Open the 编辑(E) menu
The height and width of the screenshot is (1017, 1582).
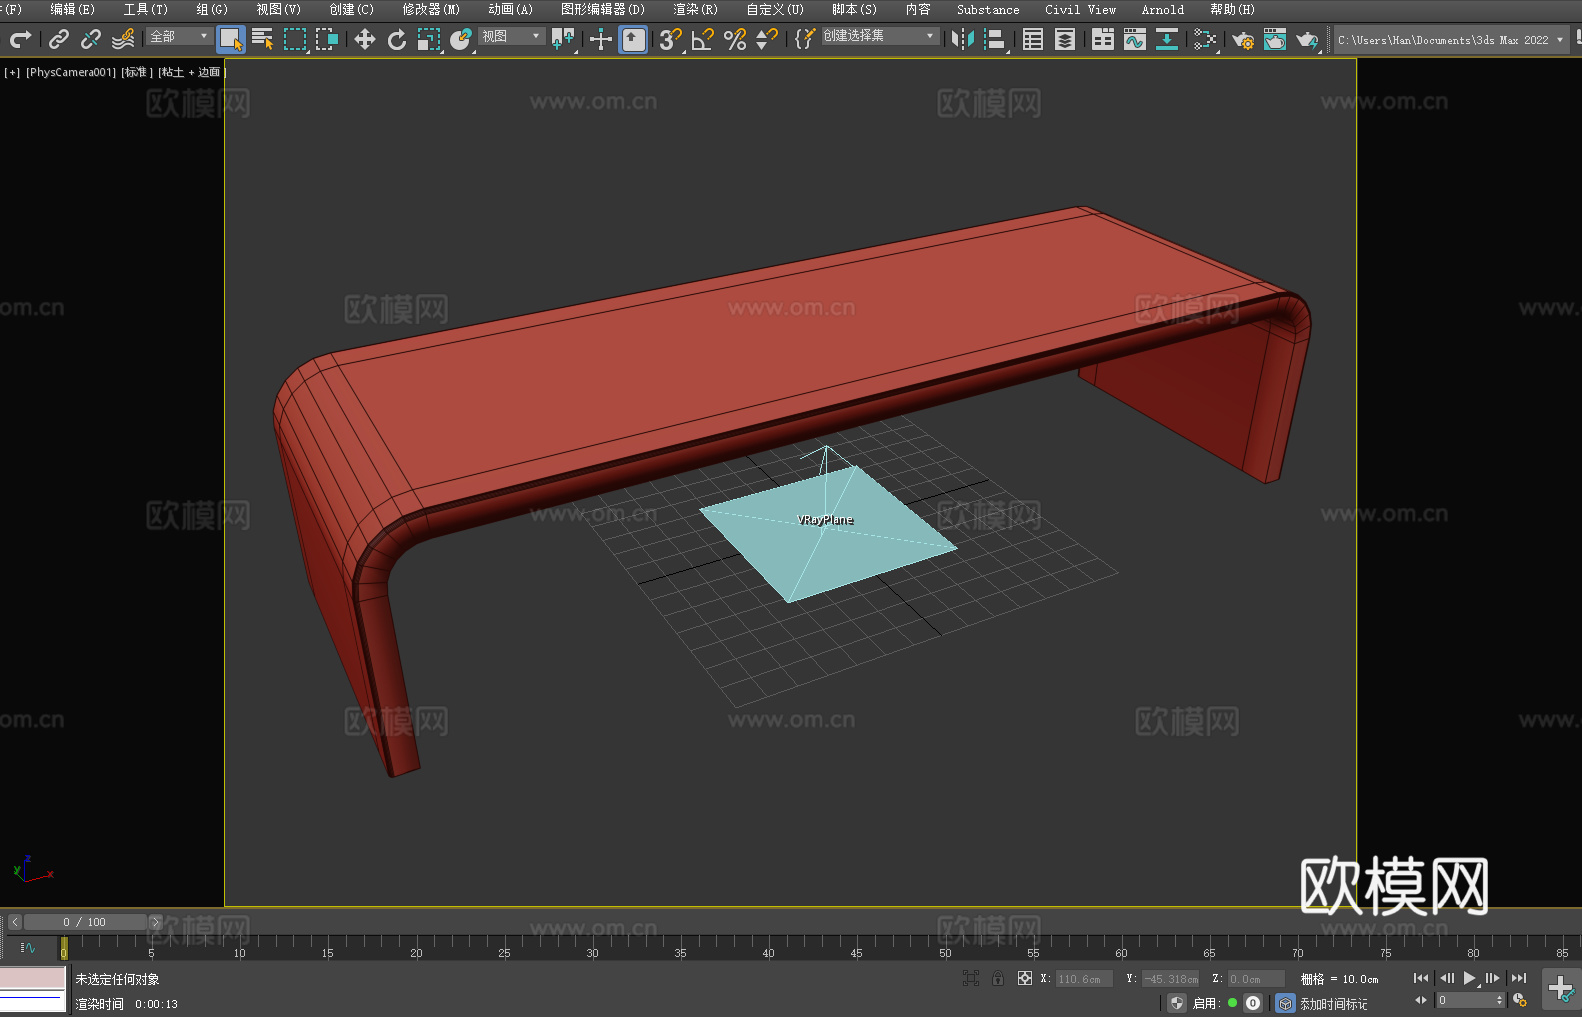[72, 9]
